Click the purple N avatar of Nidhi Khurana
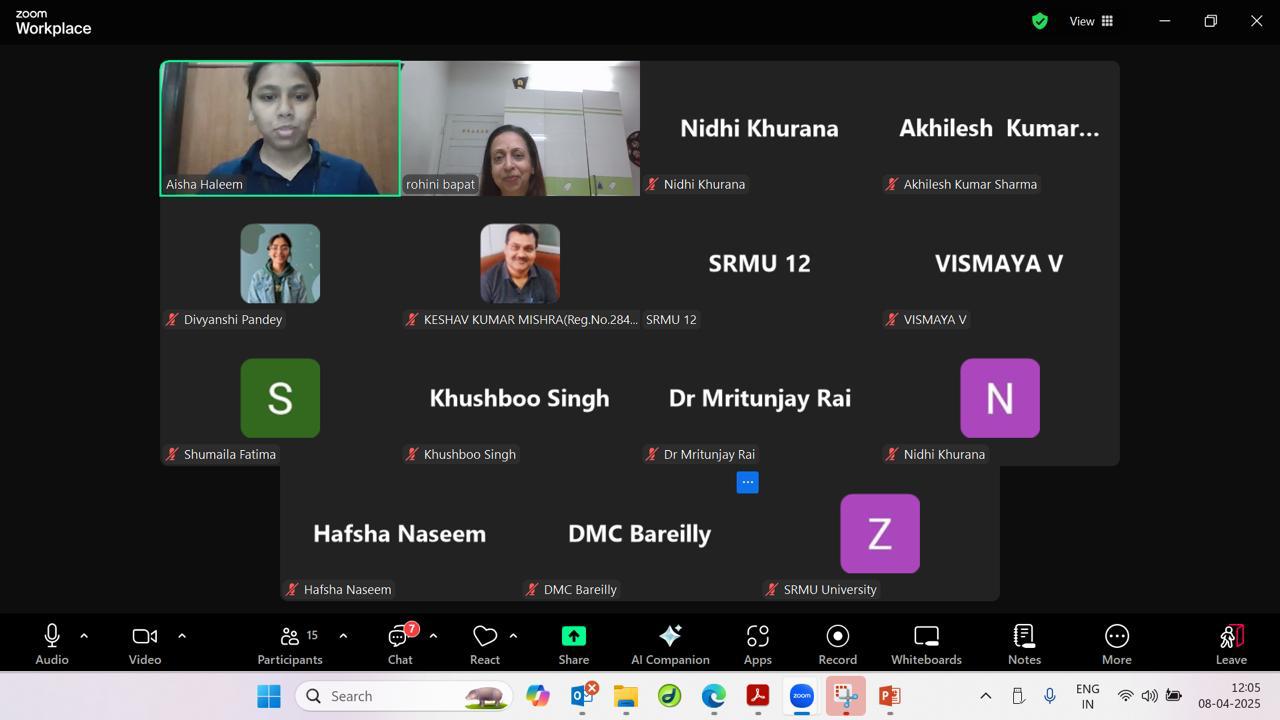Screen dimensions: 1280x720 1000,398
